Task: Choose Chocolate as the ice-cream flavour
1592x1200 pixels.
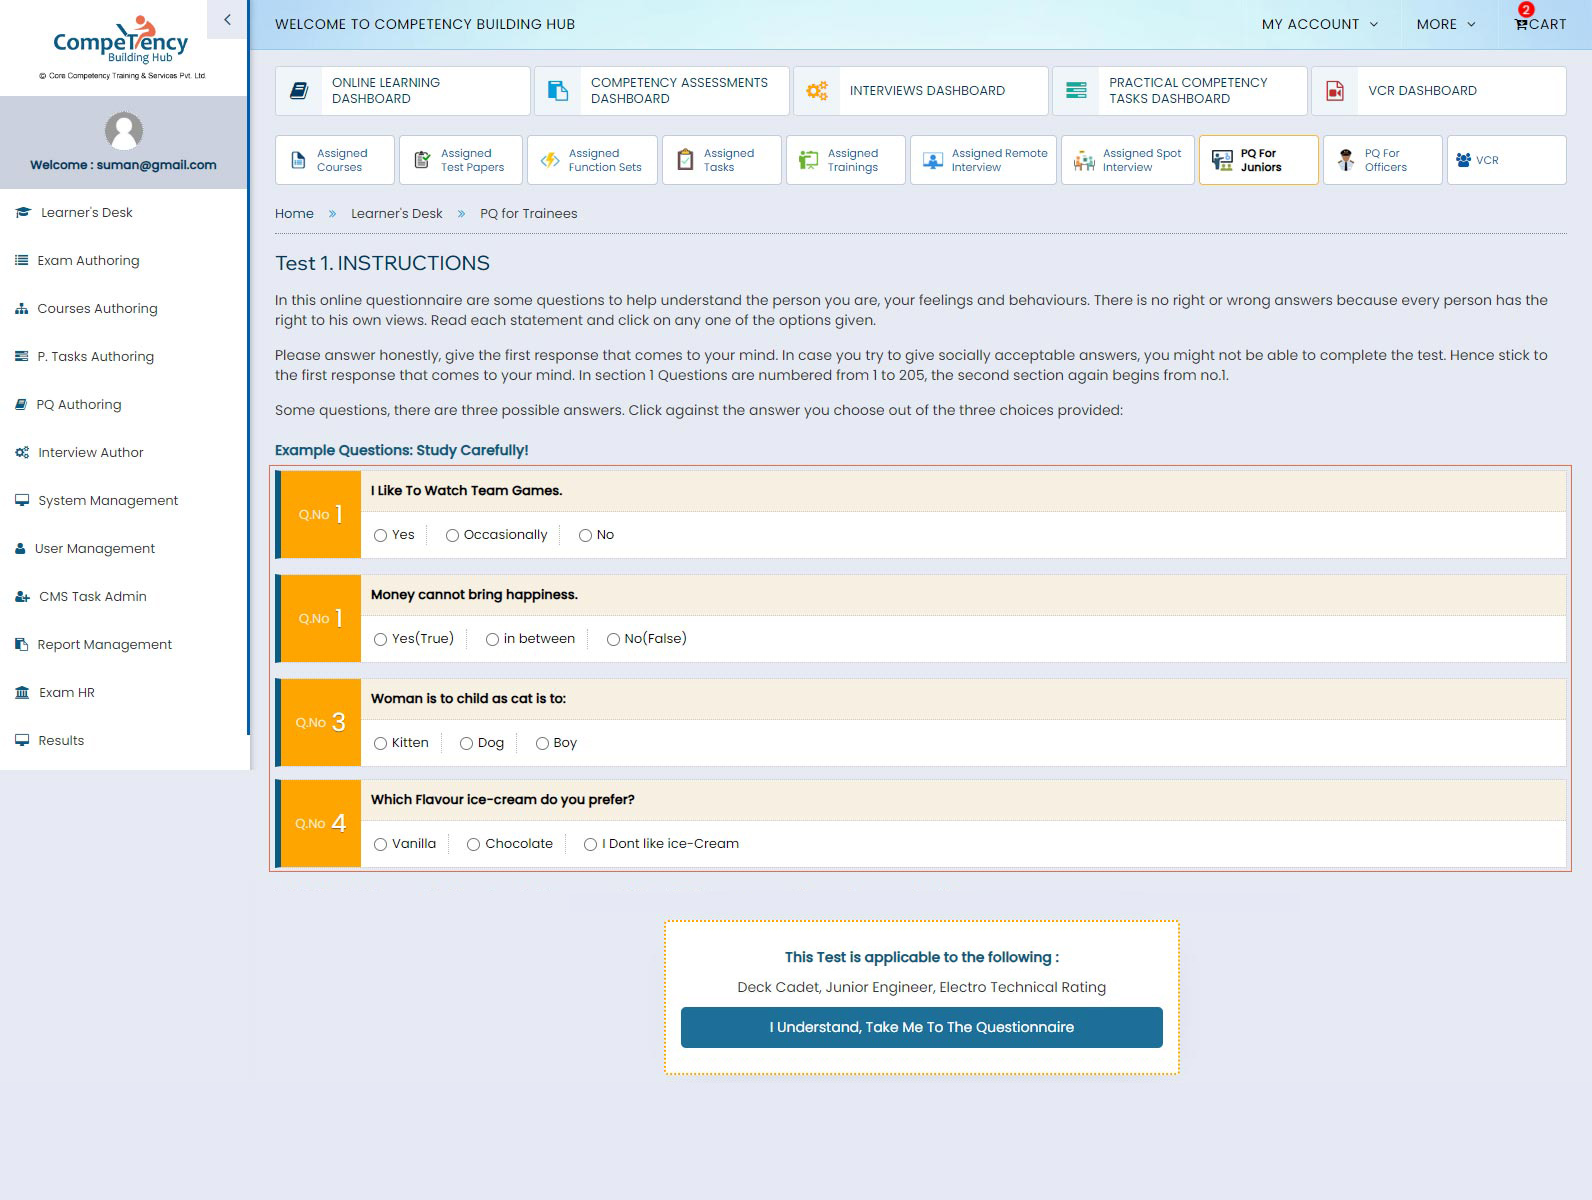Action: (x=474, y=845)
